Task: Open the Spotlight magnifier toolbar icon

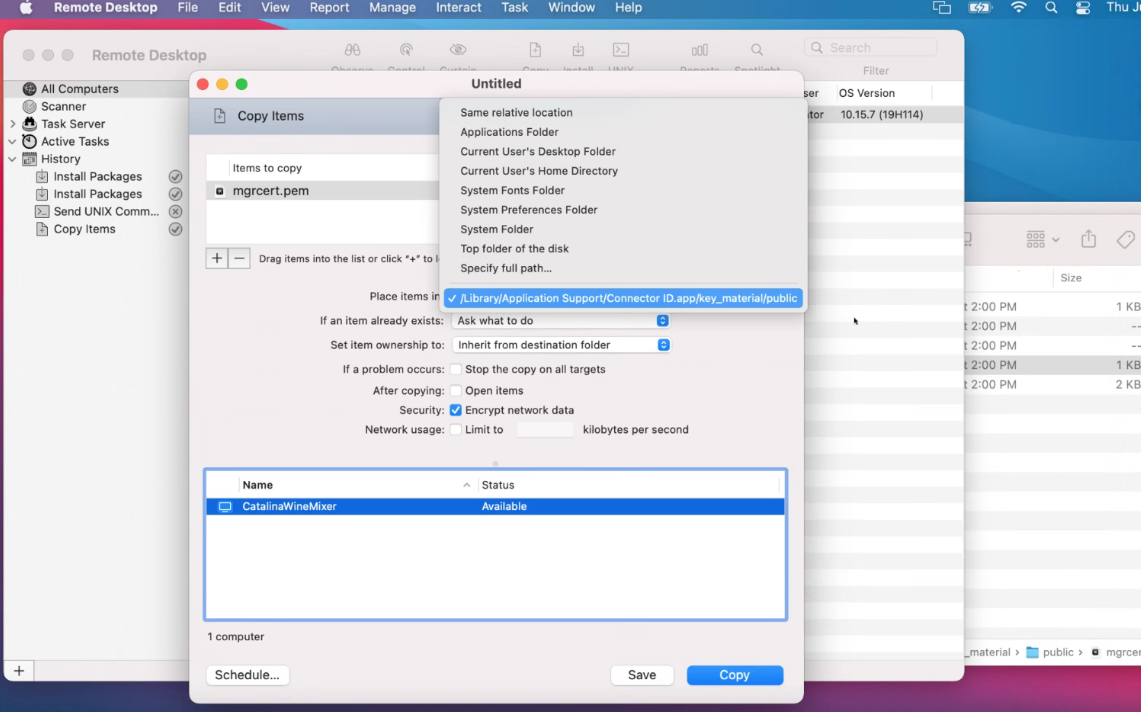Action: click(757, 50)
